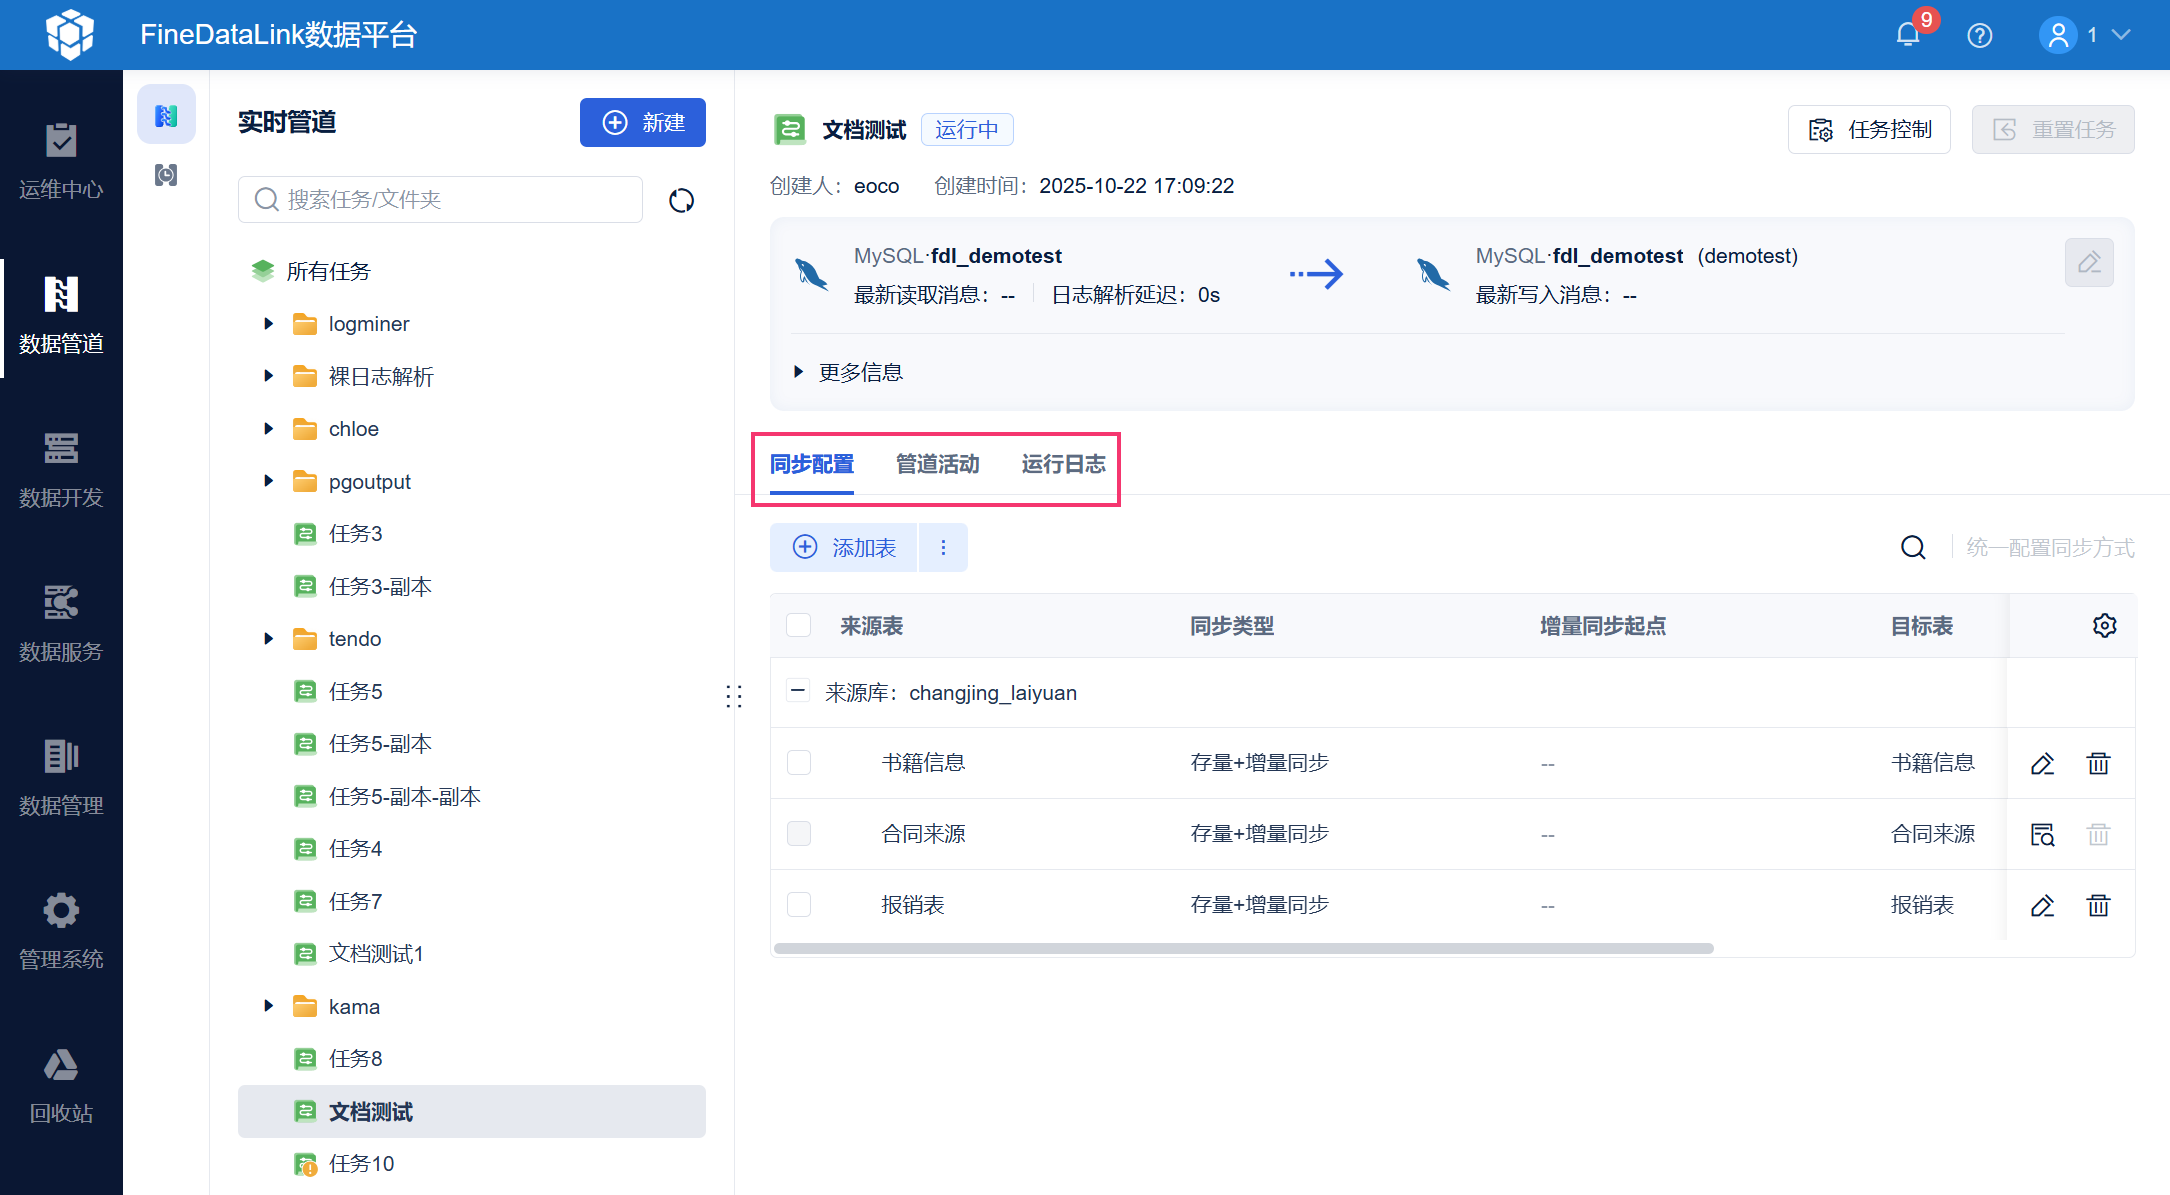The image size is (2170, 1195).
Task: Click the refresh task list icon
Action: (x=681, y=200)
